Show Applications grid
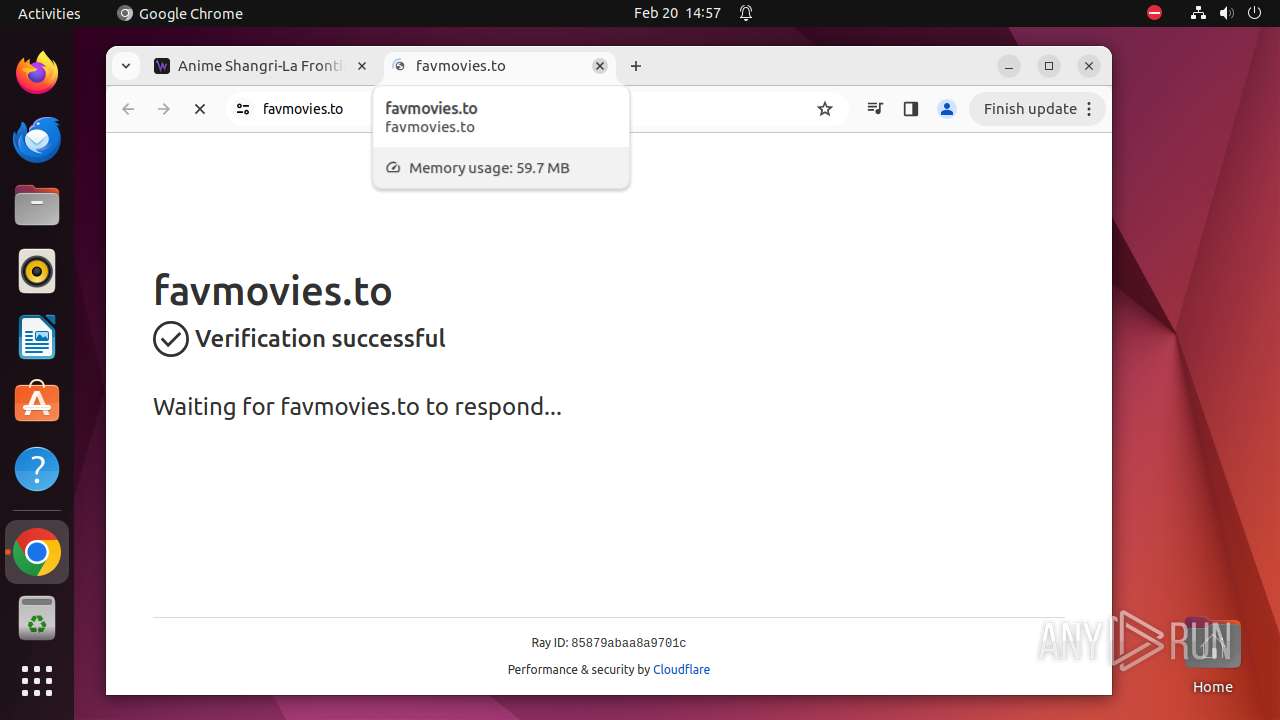The image size is (1280, 720). click(37, 681)
